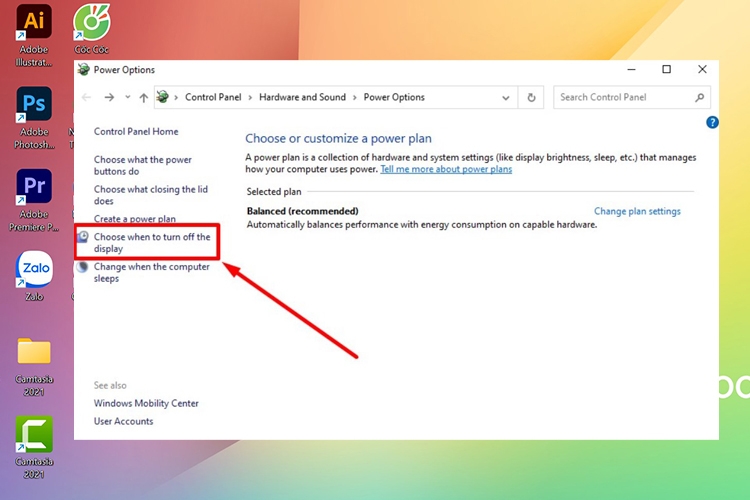Screen dimensions: 750x500
Task: Minimize the Power Options window
Action: click(x=631, y=69)
